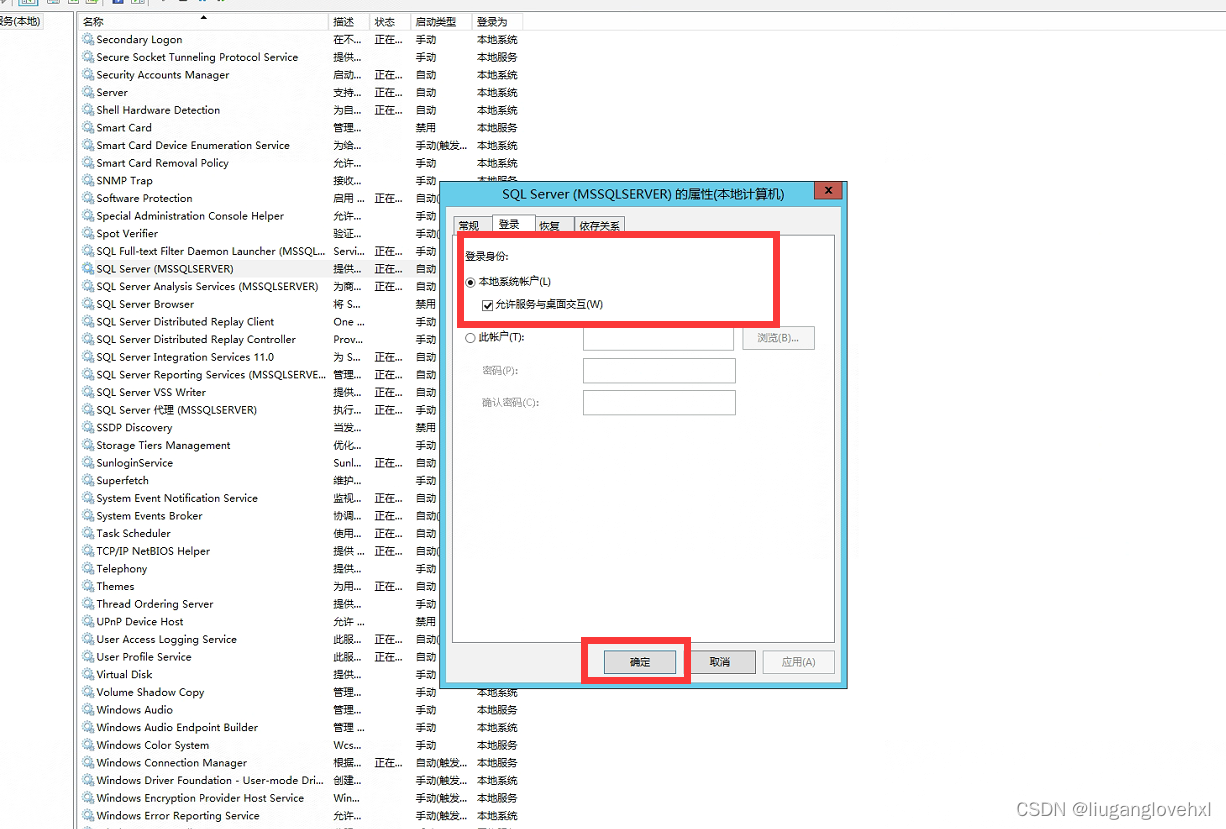Screen dimensions: 1226x829
Task: Uncheck 允许服务与桌面交互(W)
Action: click(x=485, y=303)
